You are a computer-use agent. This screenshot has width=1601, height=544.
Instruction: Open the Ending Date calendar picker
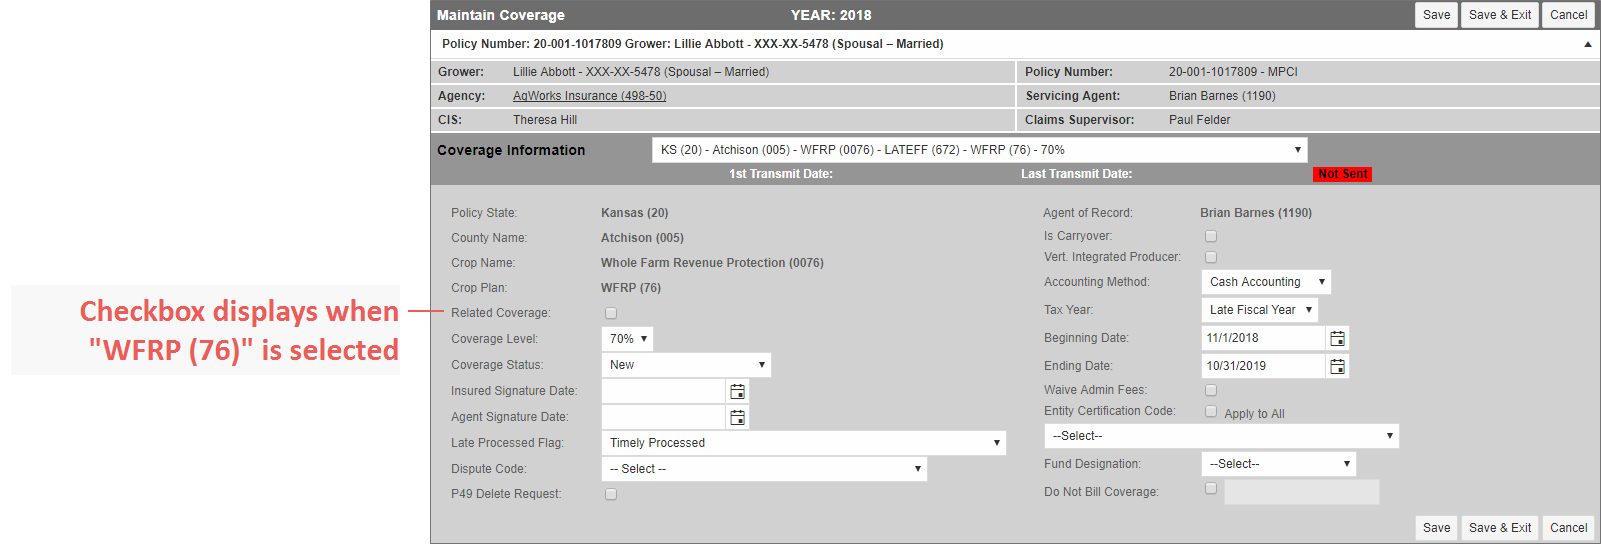pyautogui.click(x=1337, y=367)
